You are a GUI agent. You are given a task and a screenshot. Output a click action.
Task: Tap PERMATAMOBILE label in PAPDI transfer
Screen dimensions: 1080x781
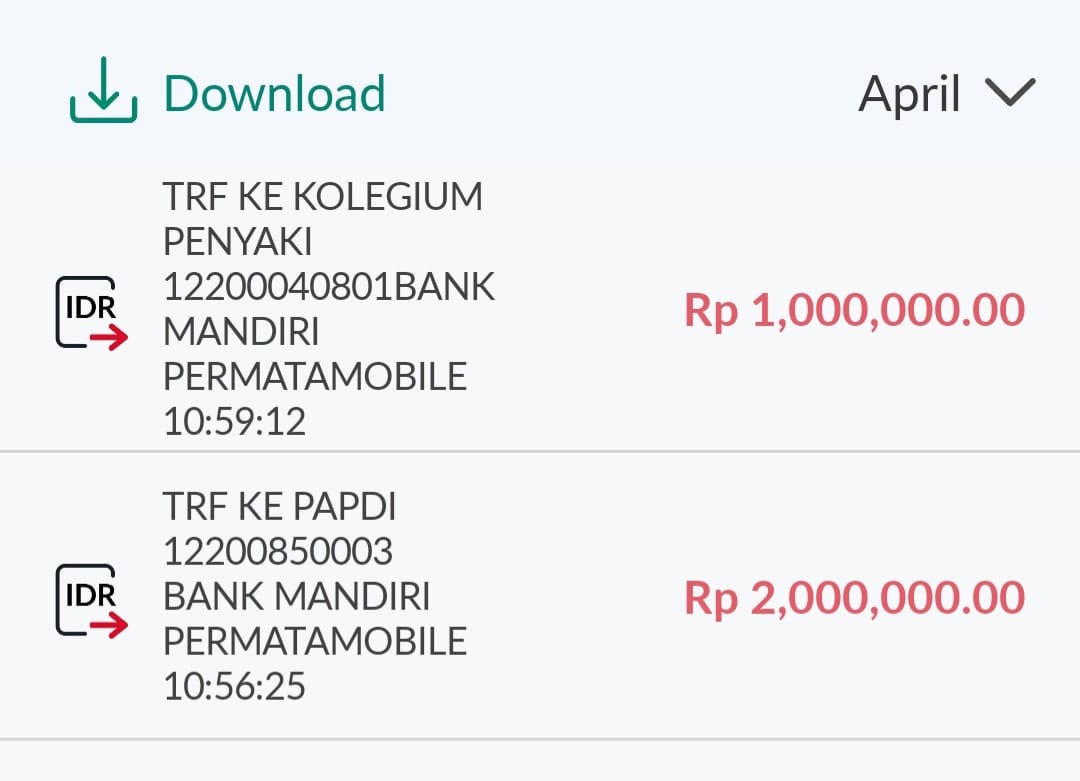[x=314, y=642]
